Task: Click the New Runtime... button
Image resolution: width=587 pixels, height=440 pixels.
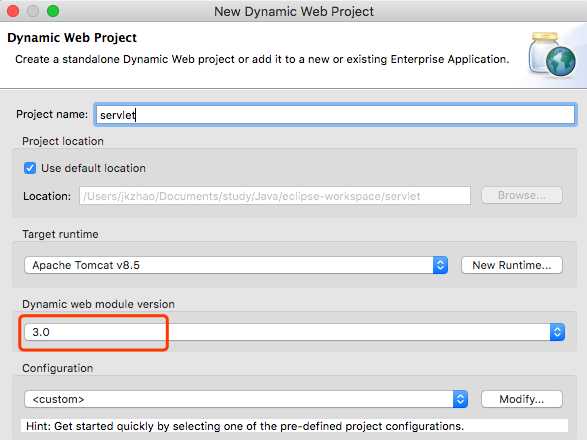Action: pos(512,265)
